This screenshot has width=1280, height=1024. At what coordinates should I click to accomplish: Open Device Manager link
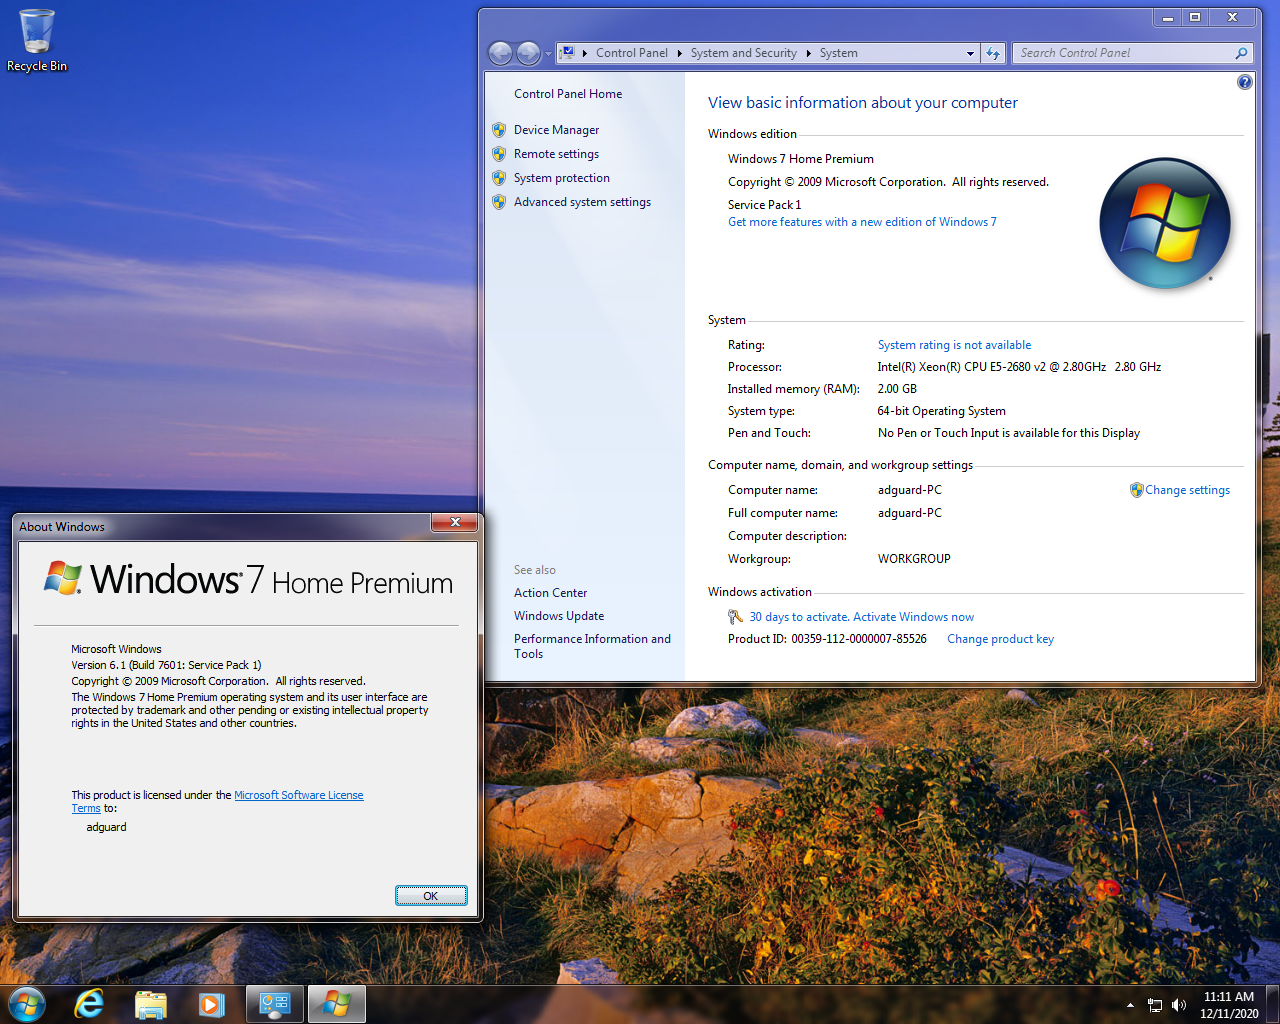click(556, 130)
